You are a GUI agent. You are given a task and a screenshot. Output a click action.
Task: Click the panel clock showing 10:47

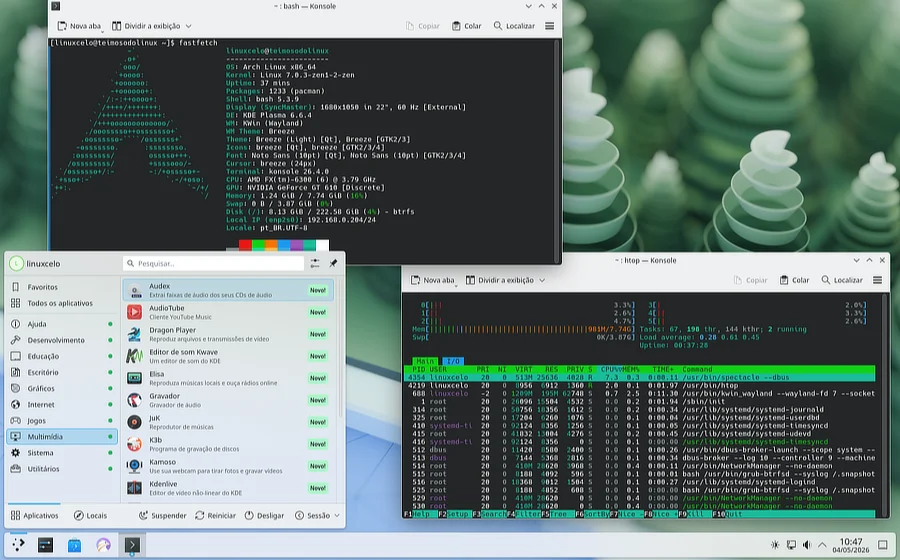pos(851,545)
